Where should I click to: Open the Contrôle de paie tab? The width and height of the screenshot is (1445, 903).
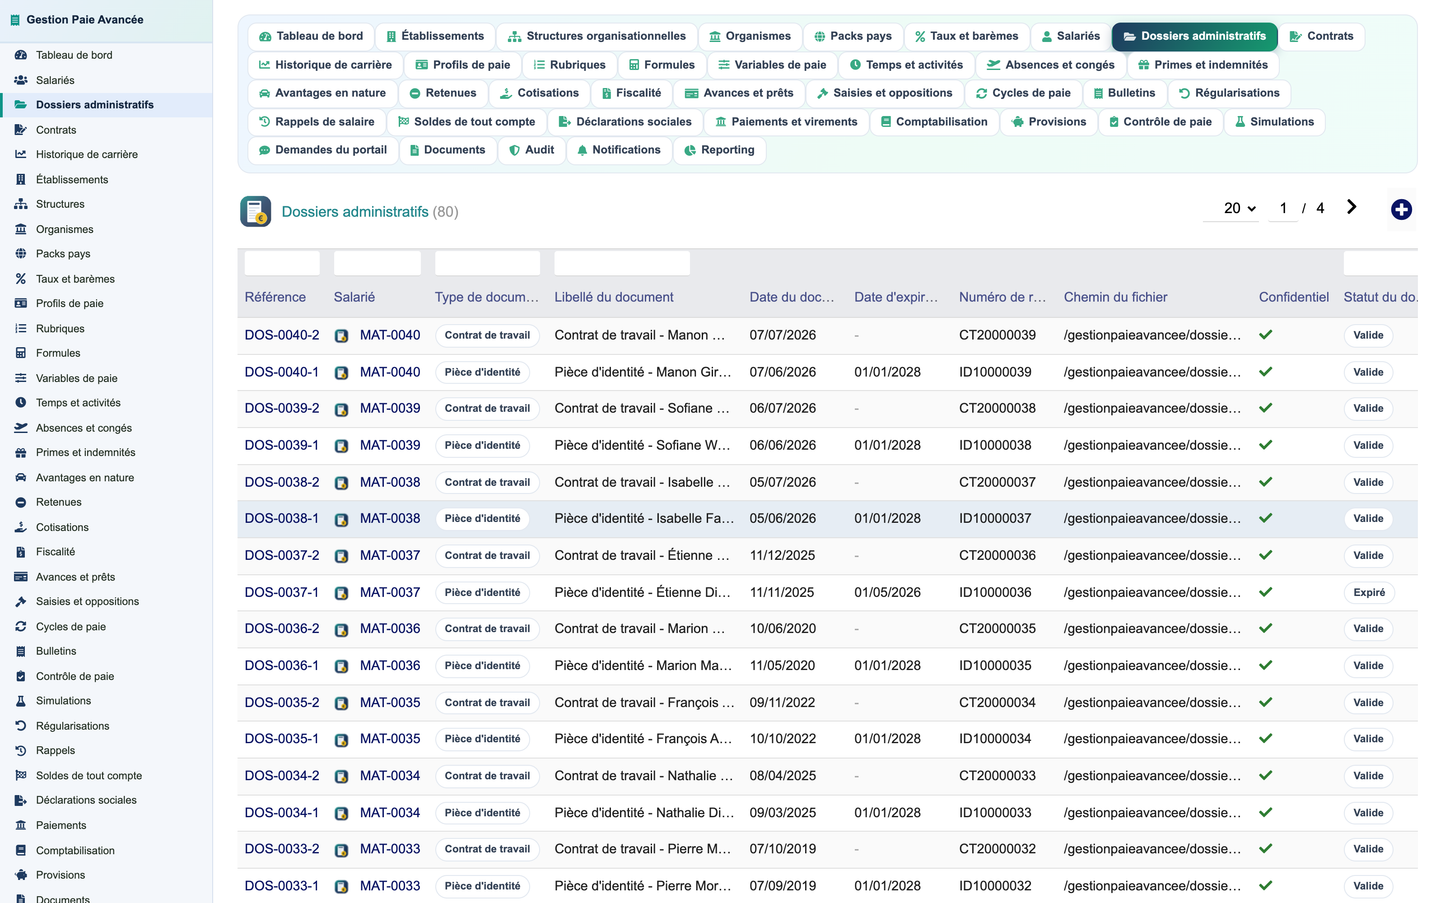[x=1160, y=122]
